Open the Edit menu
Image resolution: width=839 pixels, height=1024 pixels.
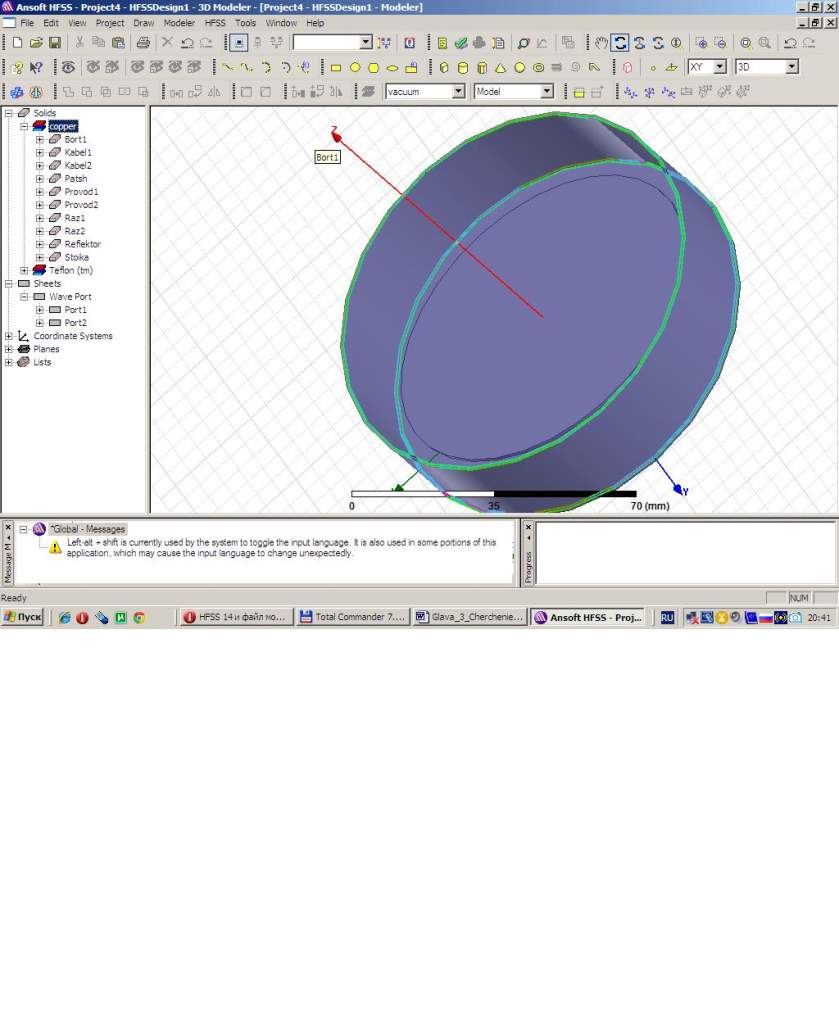click(x=51, y=23)
